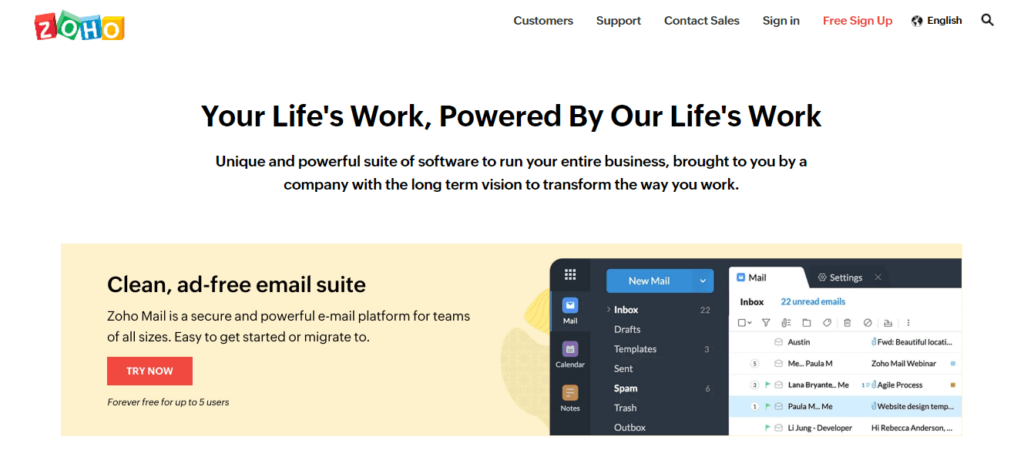Toggle the select-all checkbox in mail toolbar

742,323
